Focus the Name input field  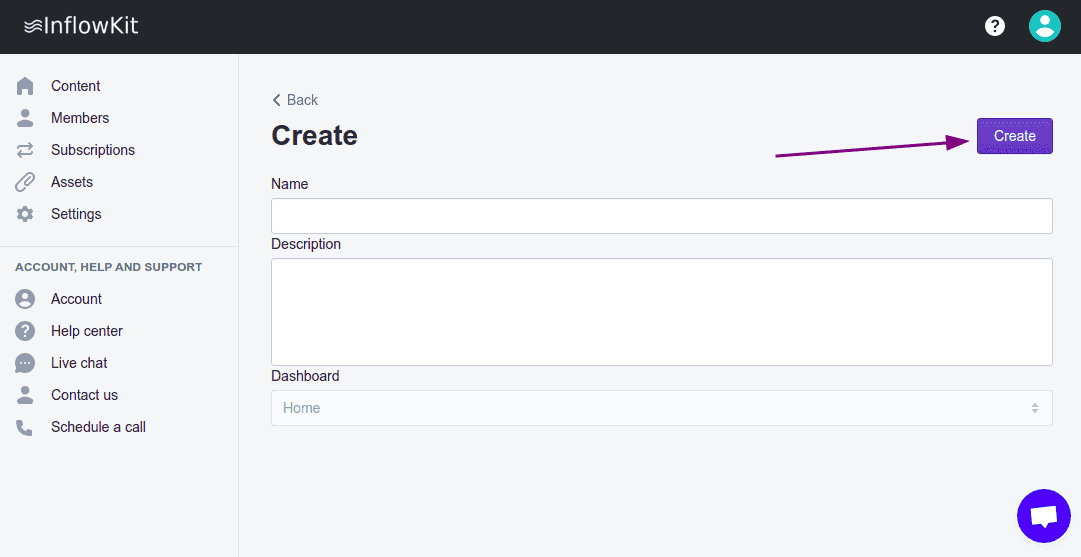click(661, 216)
